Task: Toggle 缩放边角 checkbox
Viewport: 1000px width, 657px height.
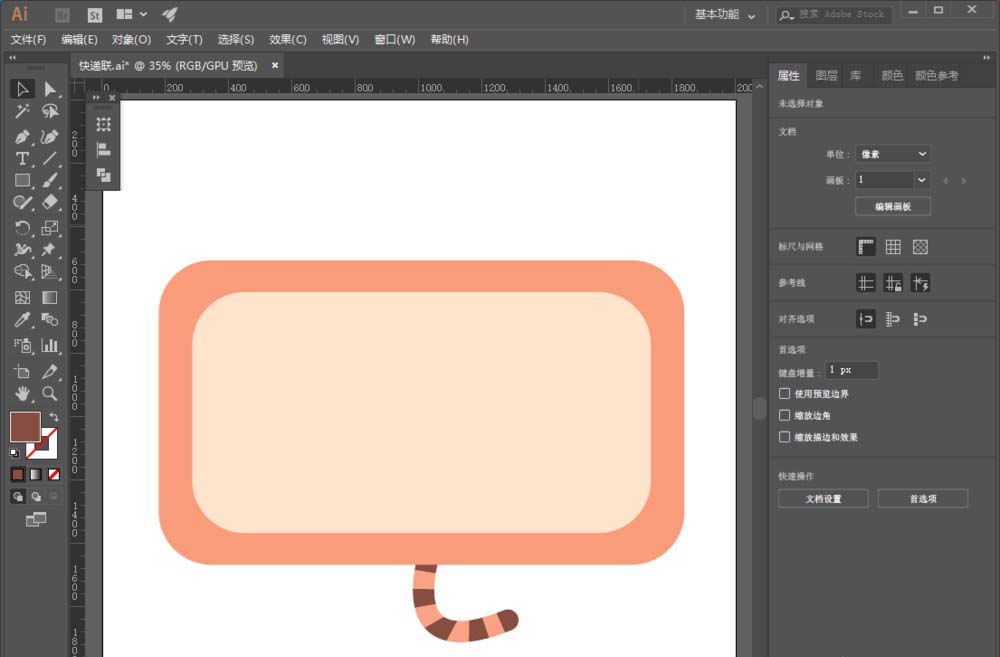Action: [784, 415]
